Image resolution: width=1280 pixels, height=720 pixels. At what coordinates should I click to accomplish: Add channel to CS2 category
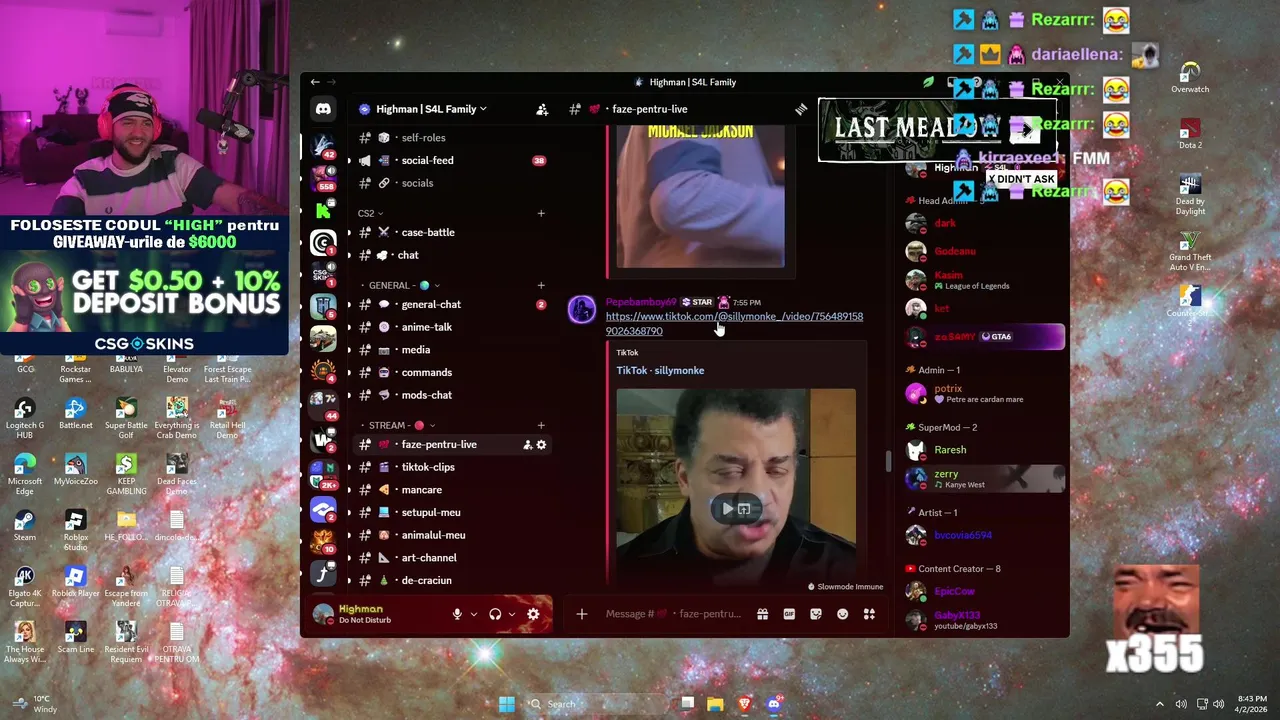click(541, 213)
